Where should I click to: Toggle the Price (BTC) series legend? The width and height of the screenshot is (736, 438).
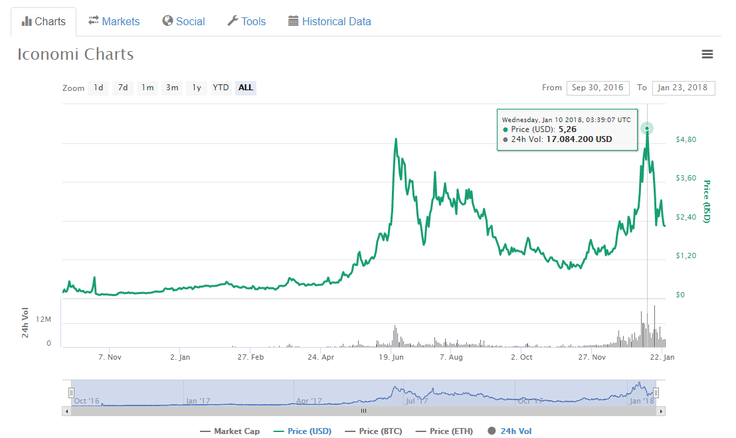[x=374, y=431]
